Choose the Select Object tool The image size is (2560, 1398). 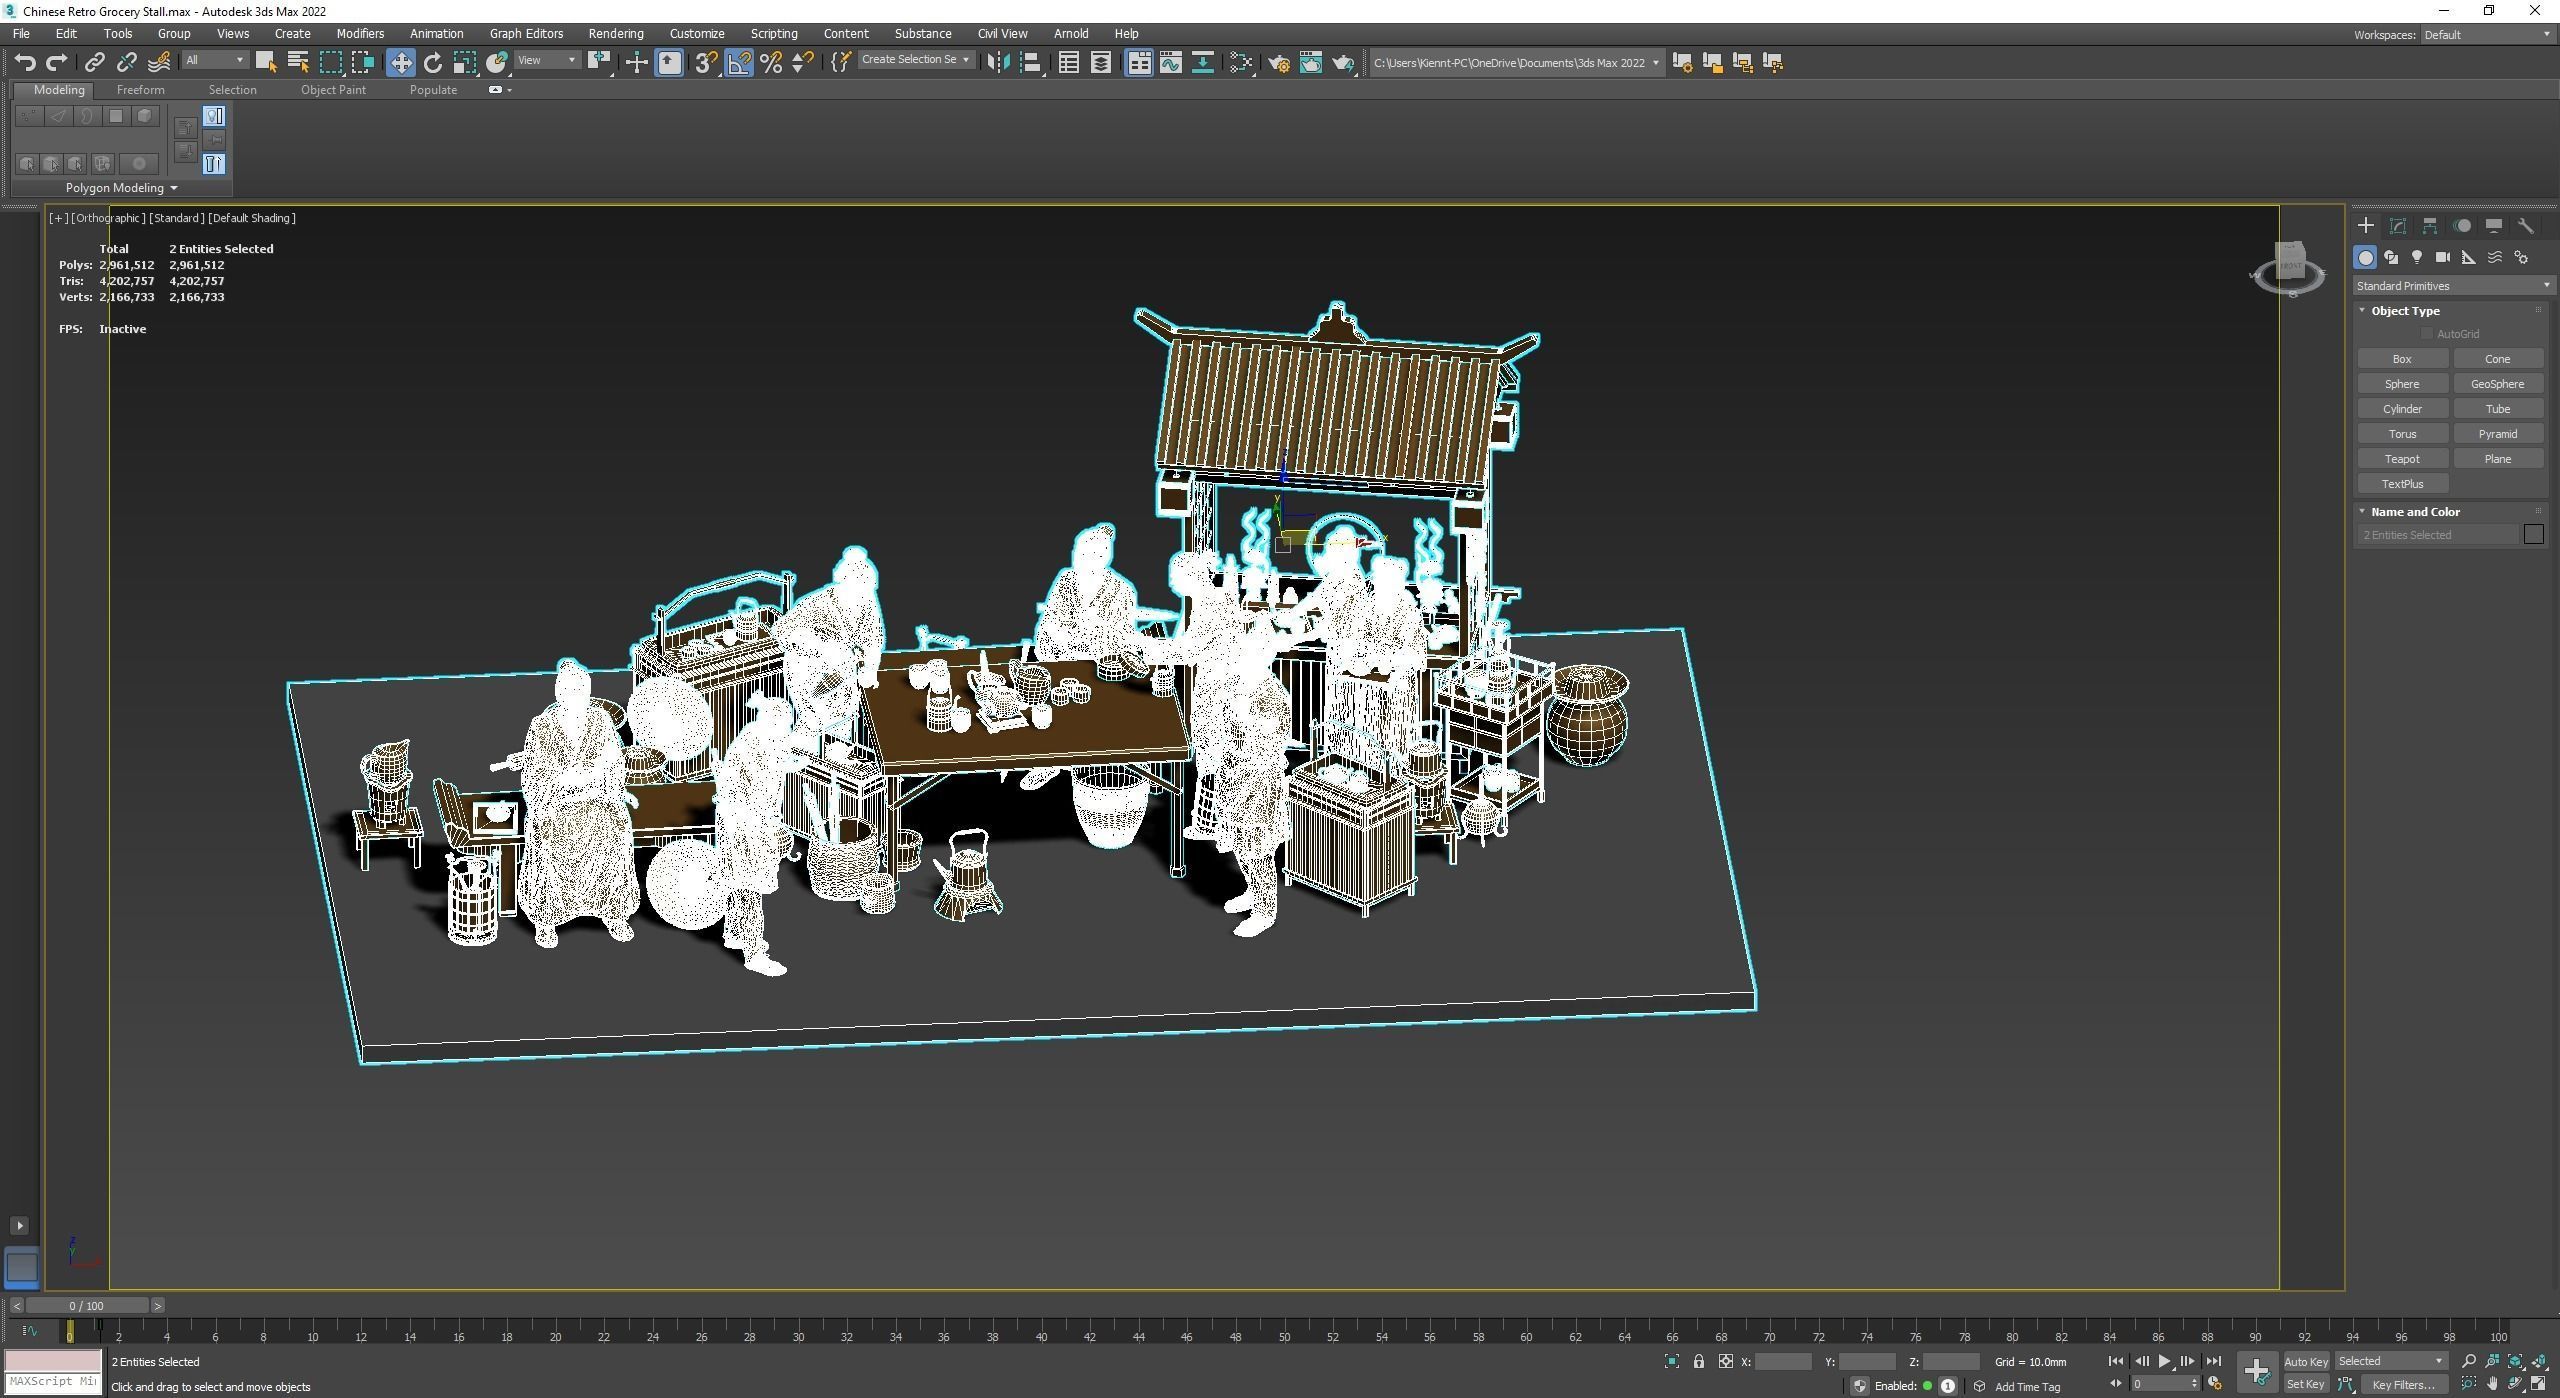pos(265,63)
